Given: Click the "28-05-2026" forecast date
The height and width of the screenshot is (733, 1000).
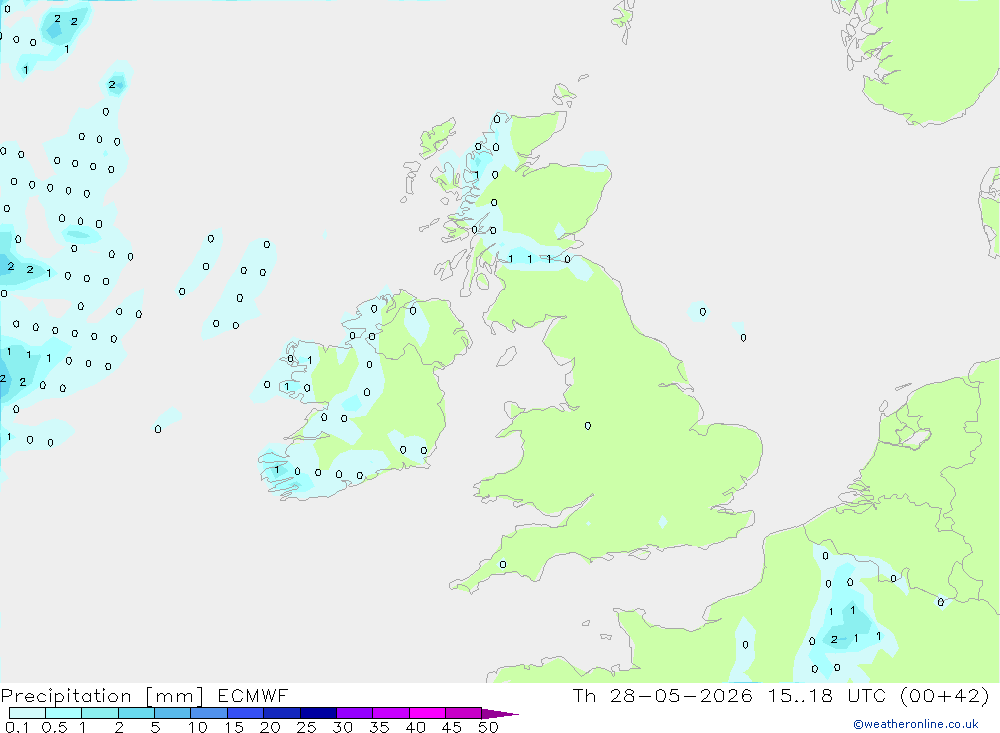Looking at the screenshot, I should (681, 695).
